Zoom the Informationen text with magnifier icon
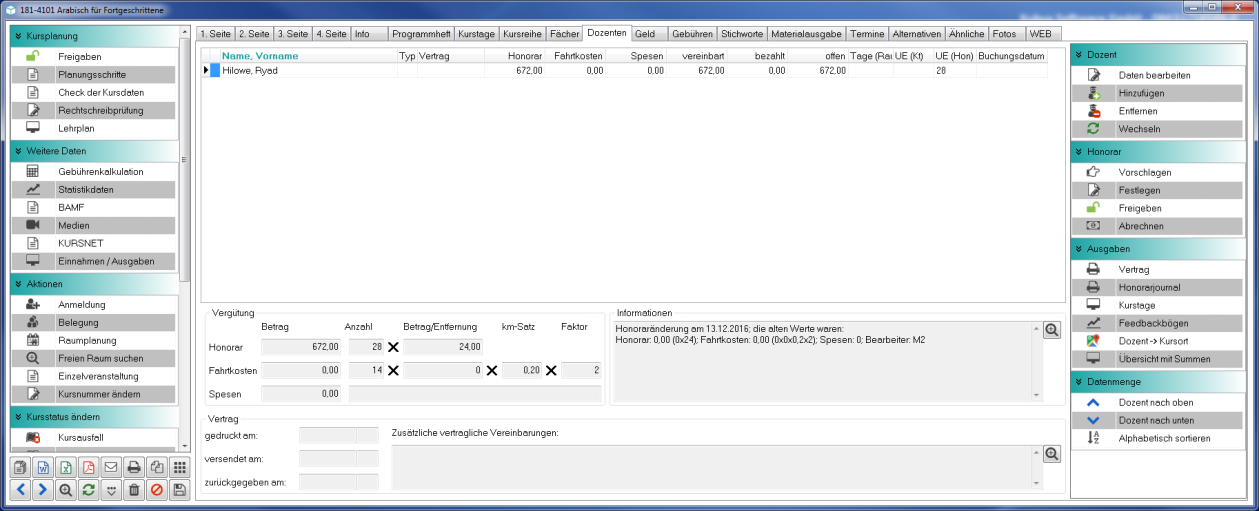This screenshot has height=511, width=1259. click(x=1051, y=330)
